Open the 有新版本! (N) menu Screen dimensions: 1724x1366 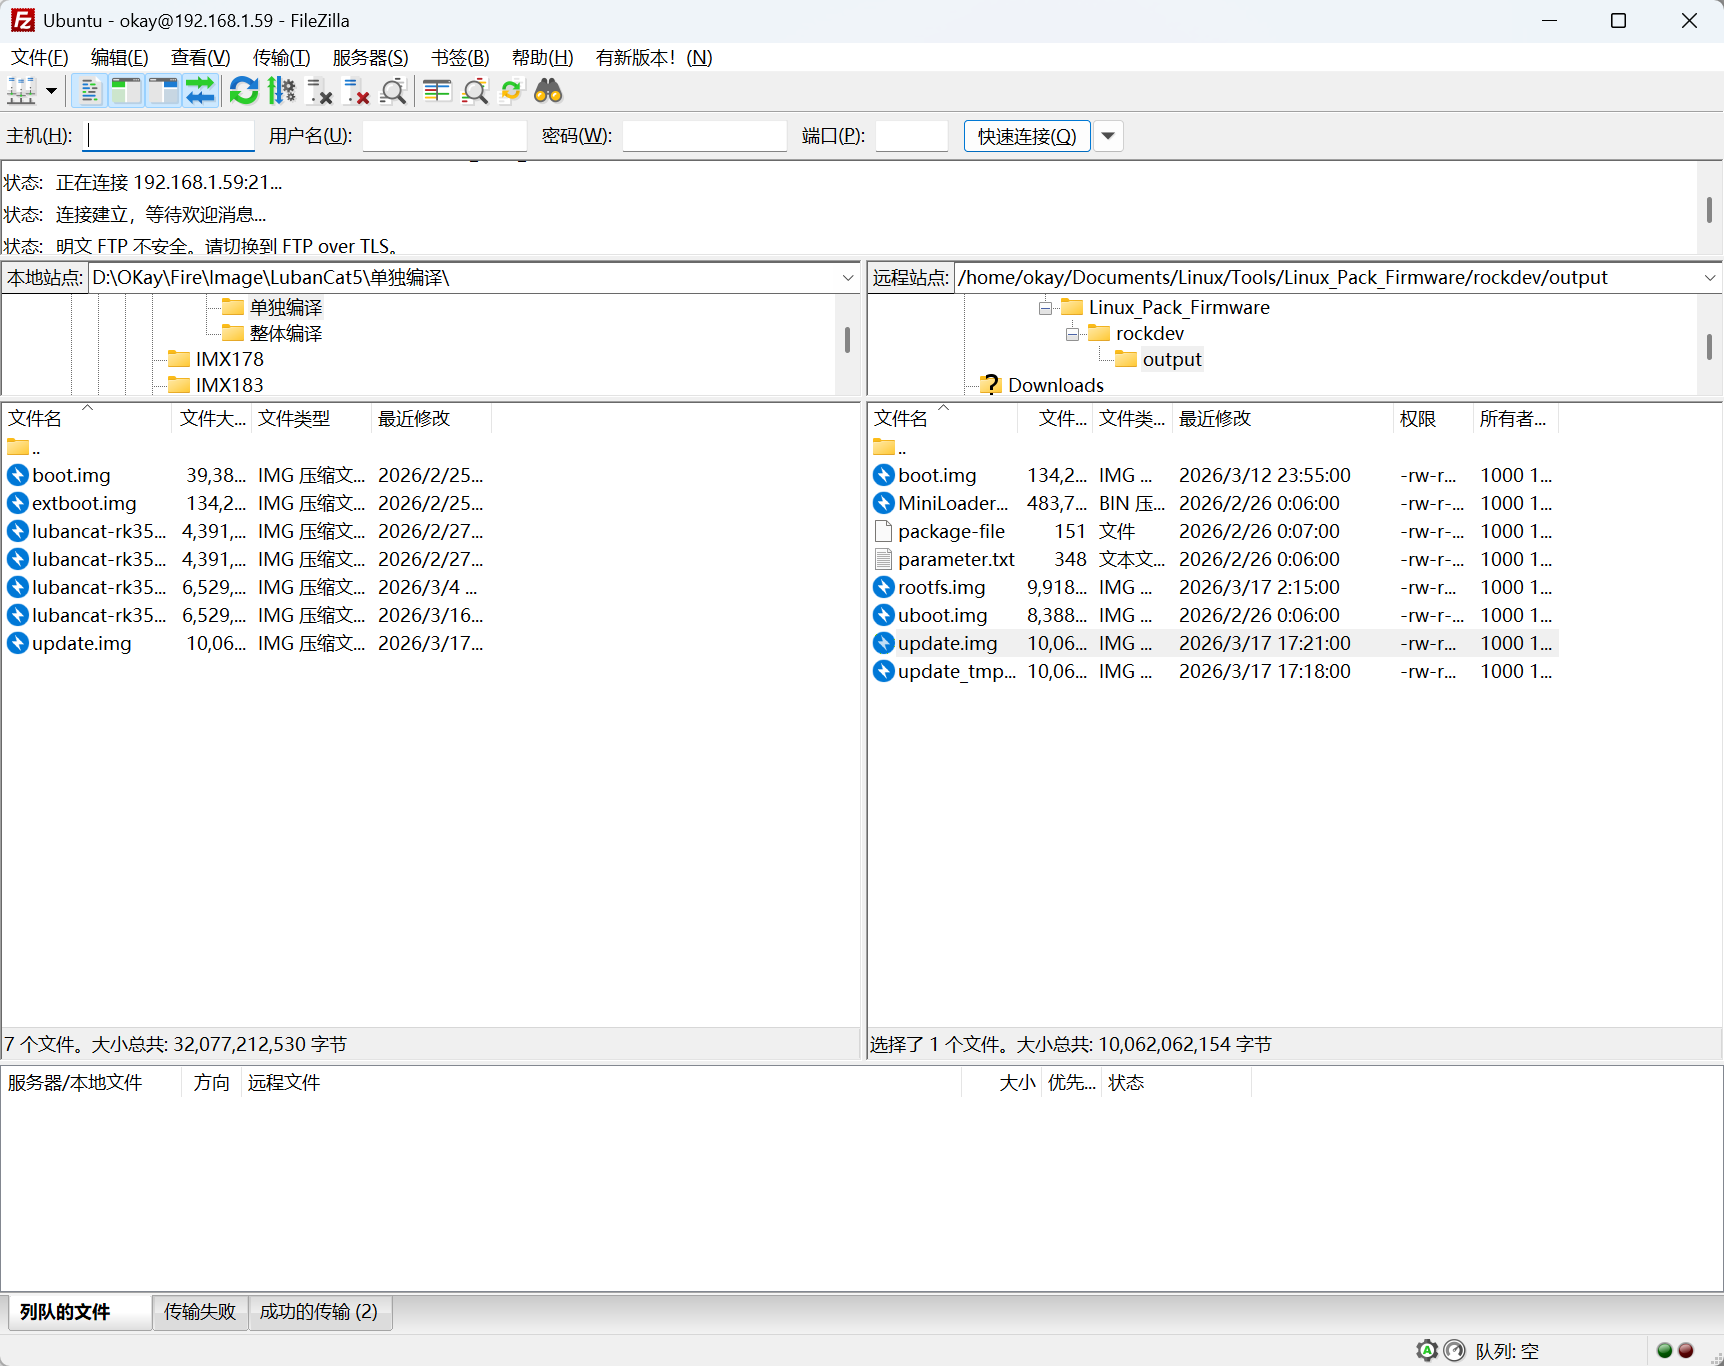click(654, 58)
